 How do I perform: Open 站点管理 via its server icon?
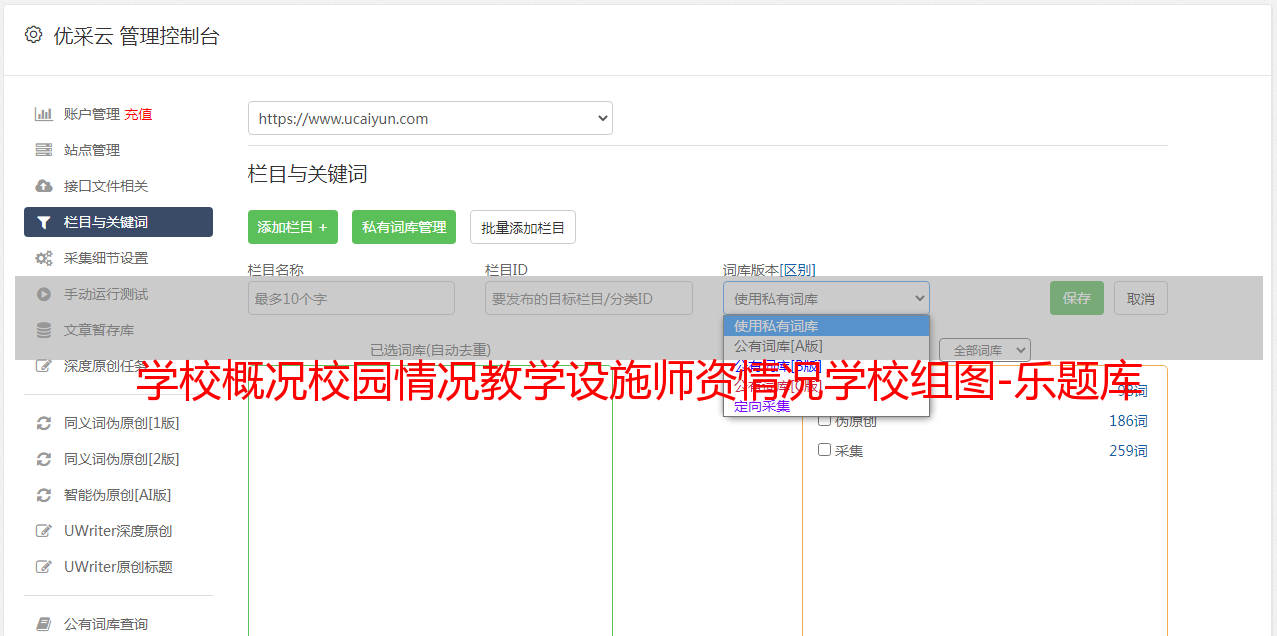[43, 150]
